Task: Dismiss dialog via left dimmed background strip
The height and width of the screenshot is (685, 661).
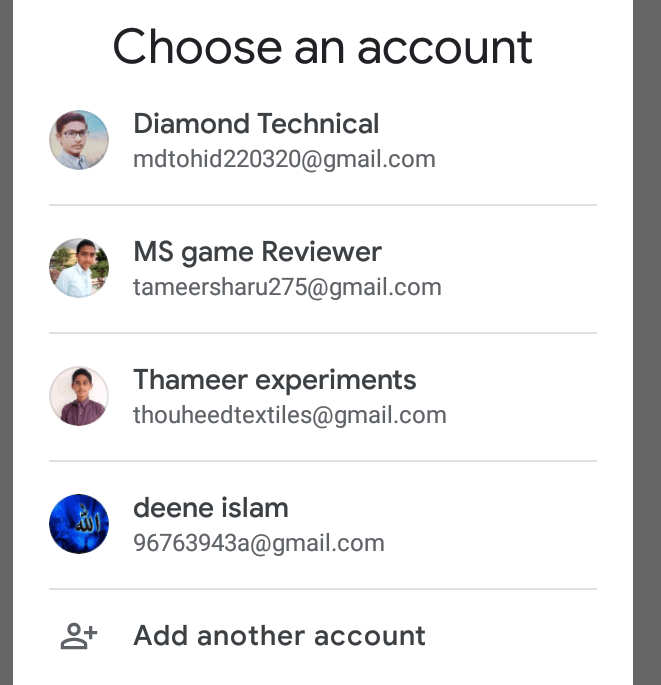Action: pos(5,340)
